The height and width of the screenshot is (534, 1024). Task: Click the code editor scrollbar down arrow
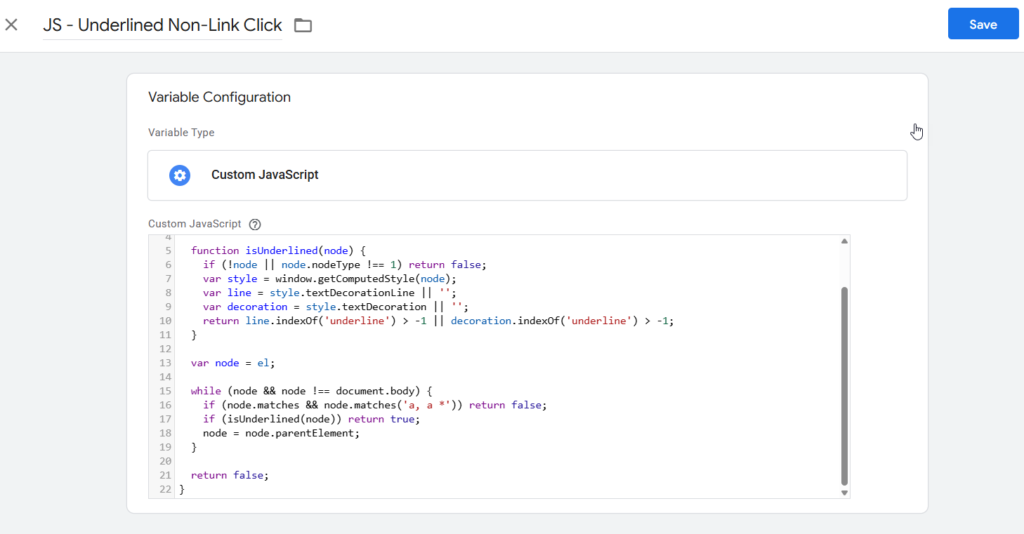click(844, 492)
